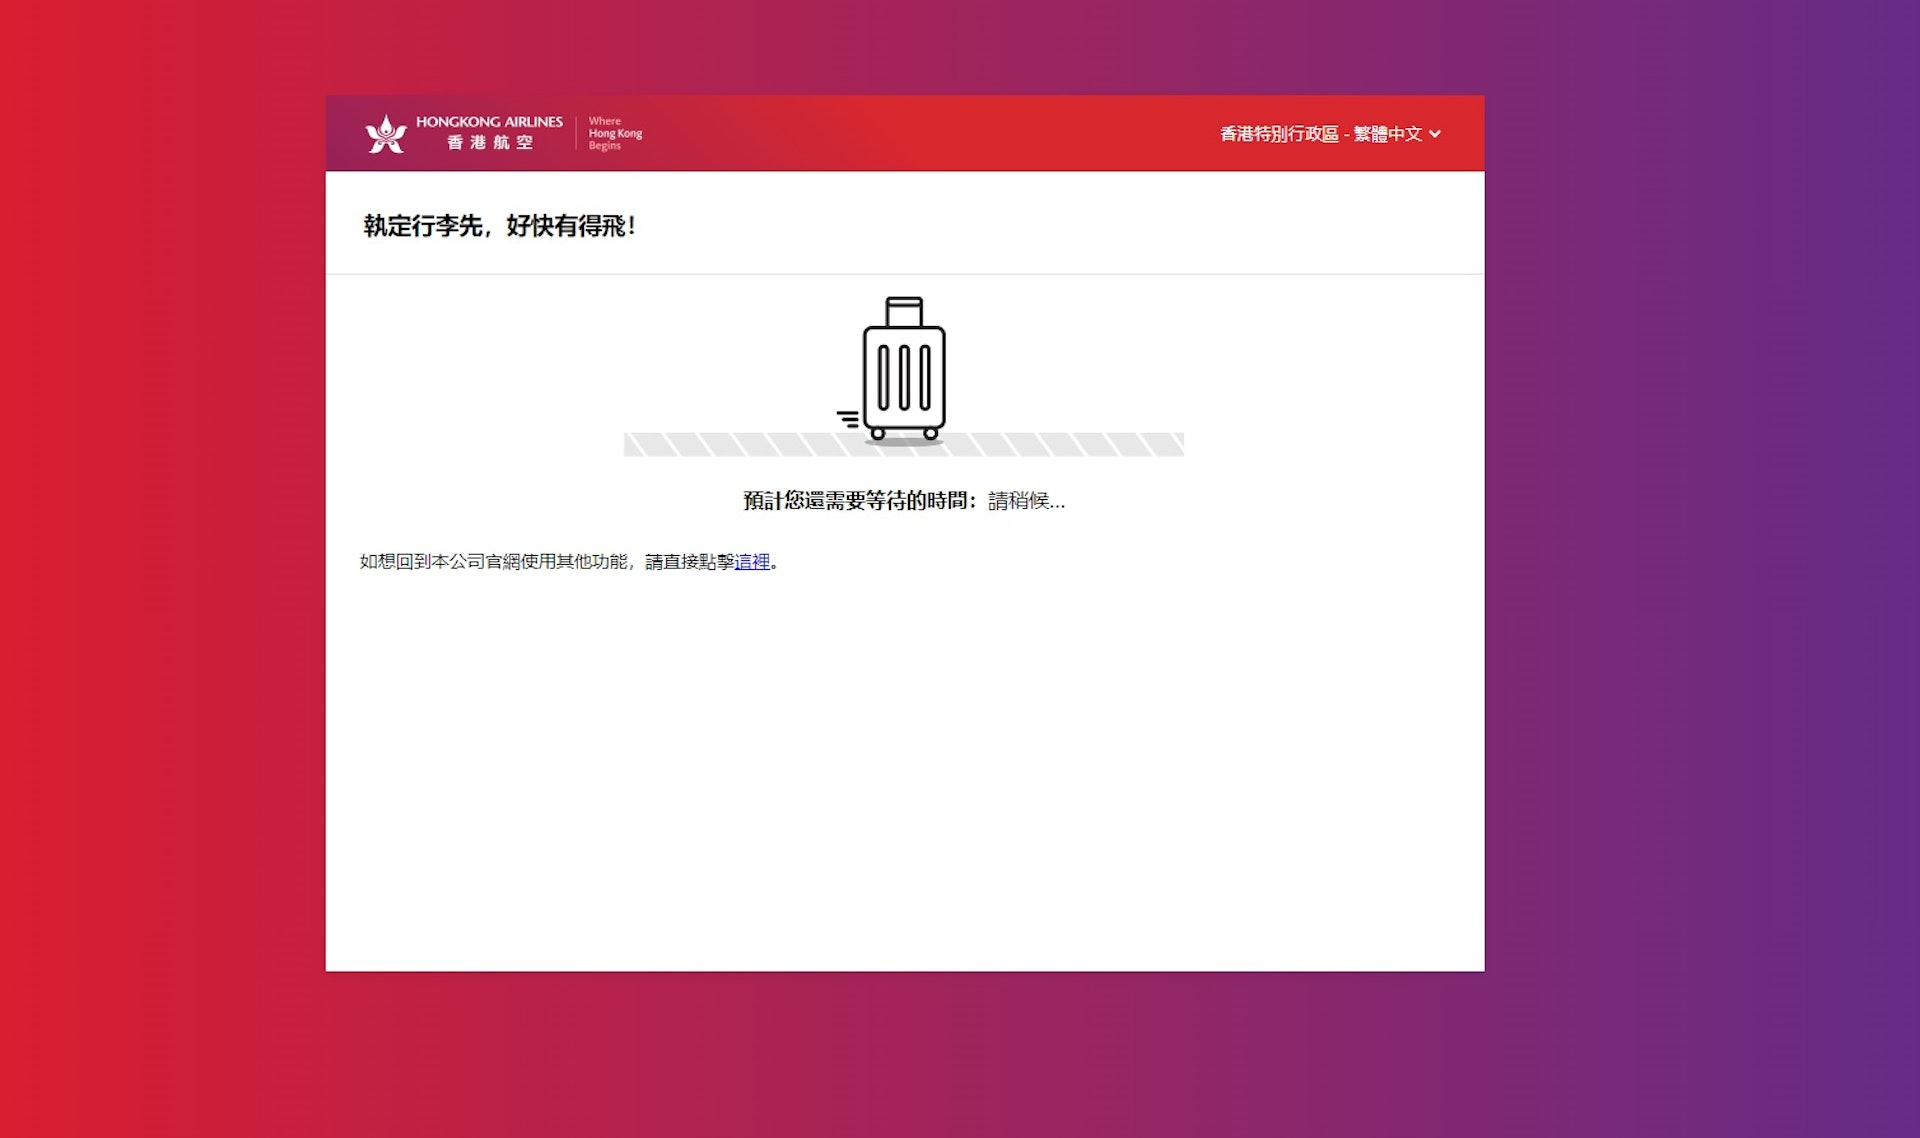Click the 預計您還需要等待的時間 label

click(858, 501)
